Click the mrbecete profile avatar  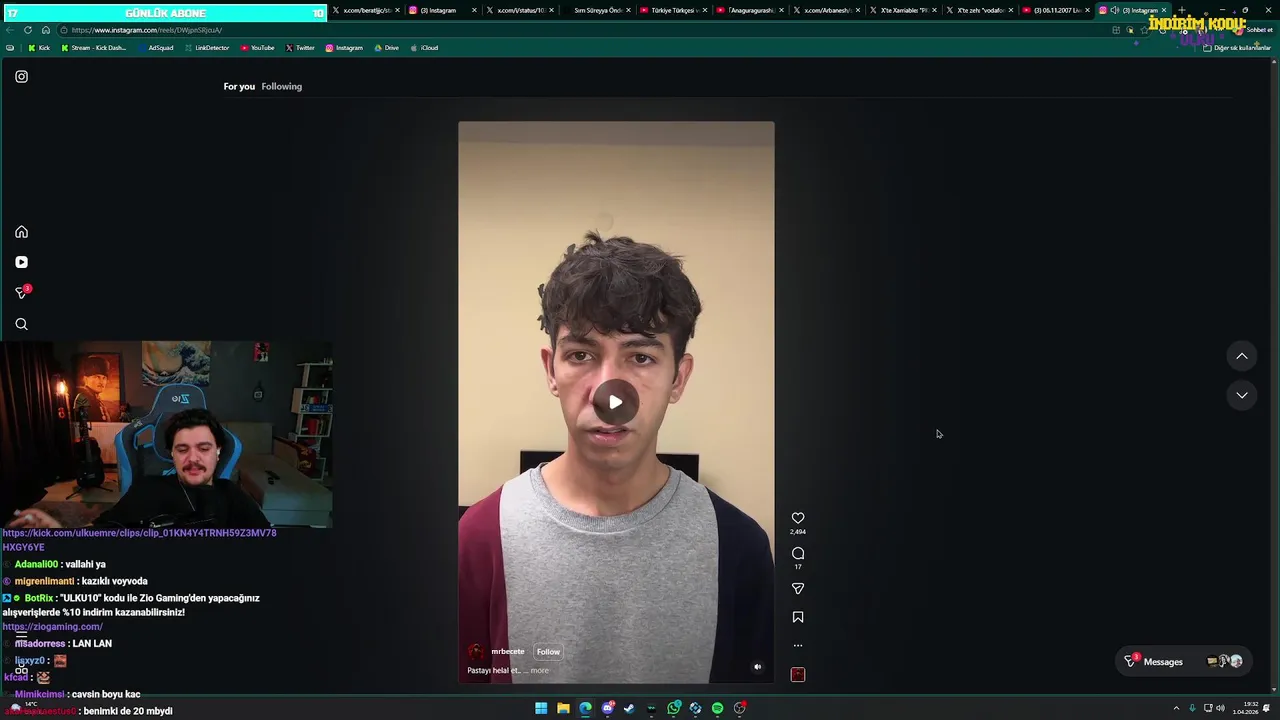476,651
